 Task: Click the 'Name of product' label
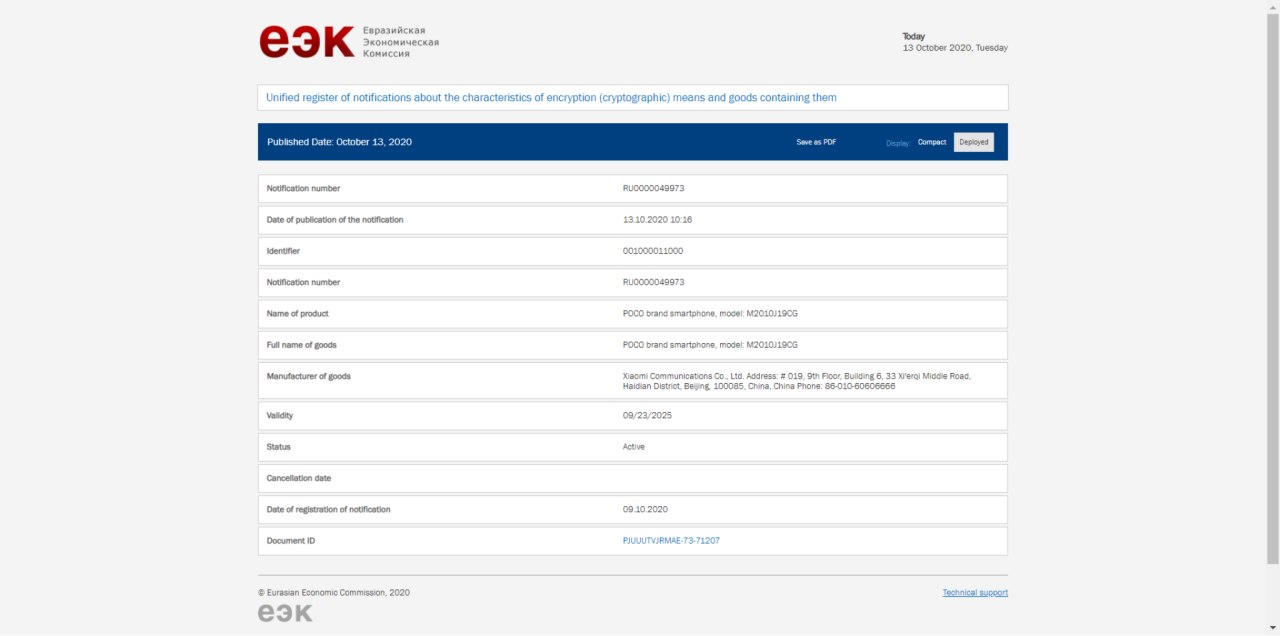(x=297, y=314)
